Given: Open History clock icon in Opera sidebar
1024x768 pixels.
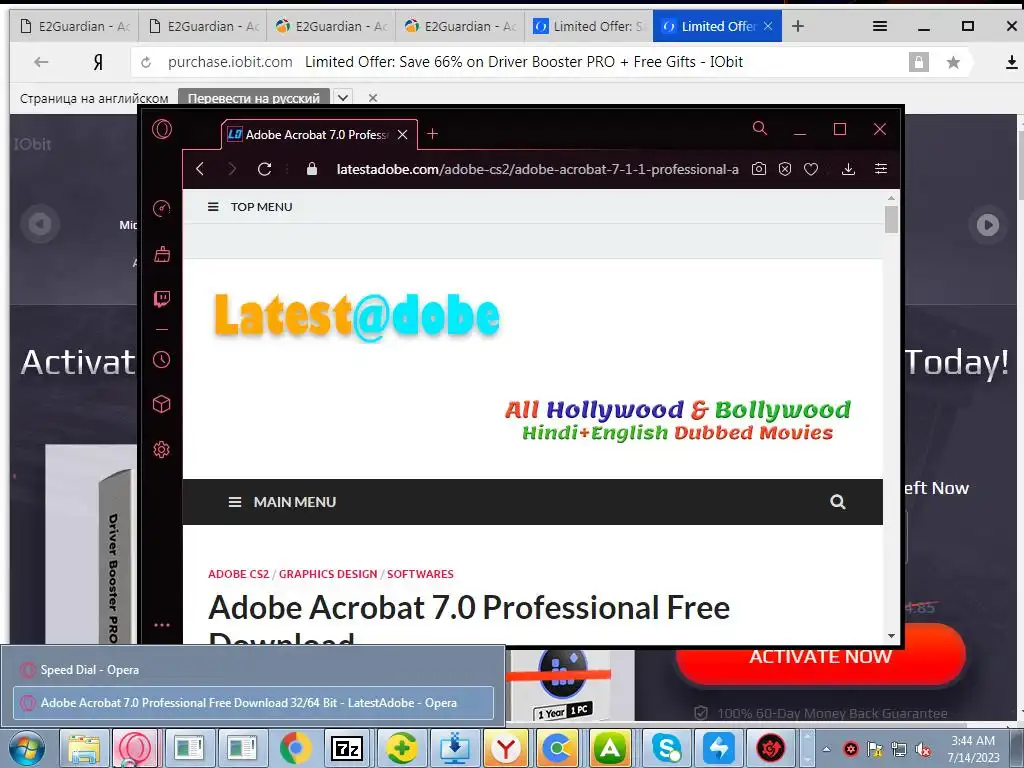Looking at the screenshot, I should (x=161, y=360).
